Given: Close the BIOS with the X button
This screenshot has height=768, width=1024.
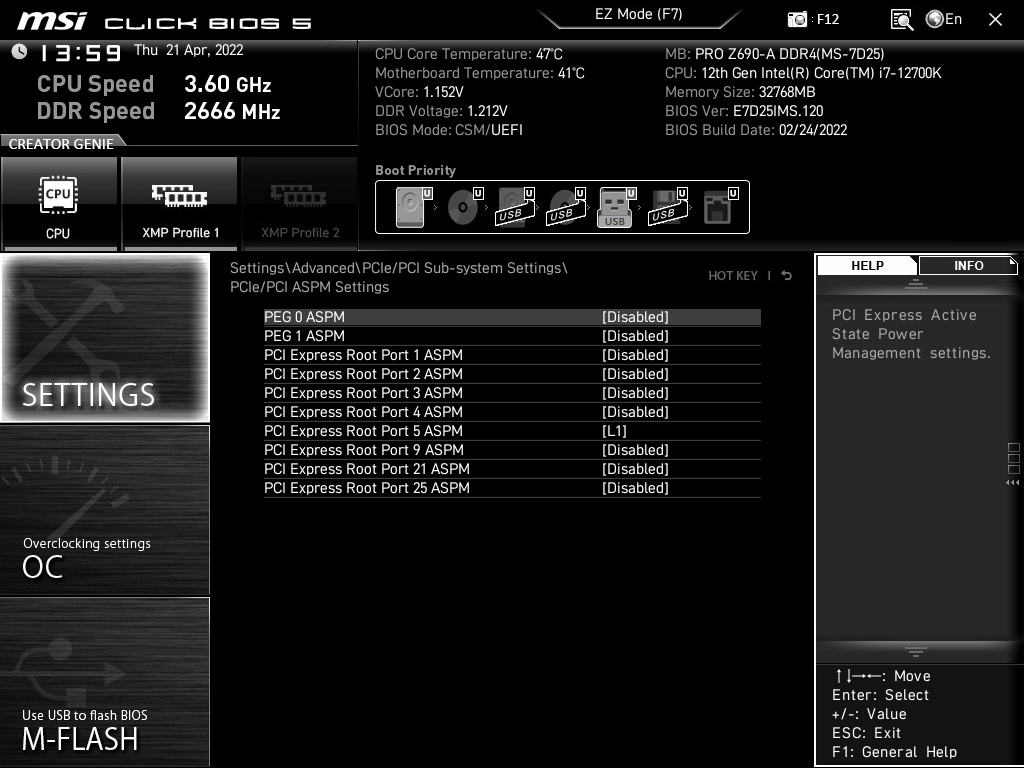Looking at the screenshot, I should point(995,20).
